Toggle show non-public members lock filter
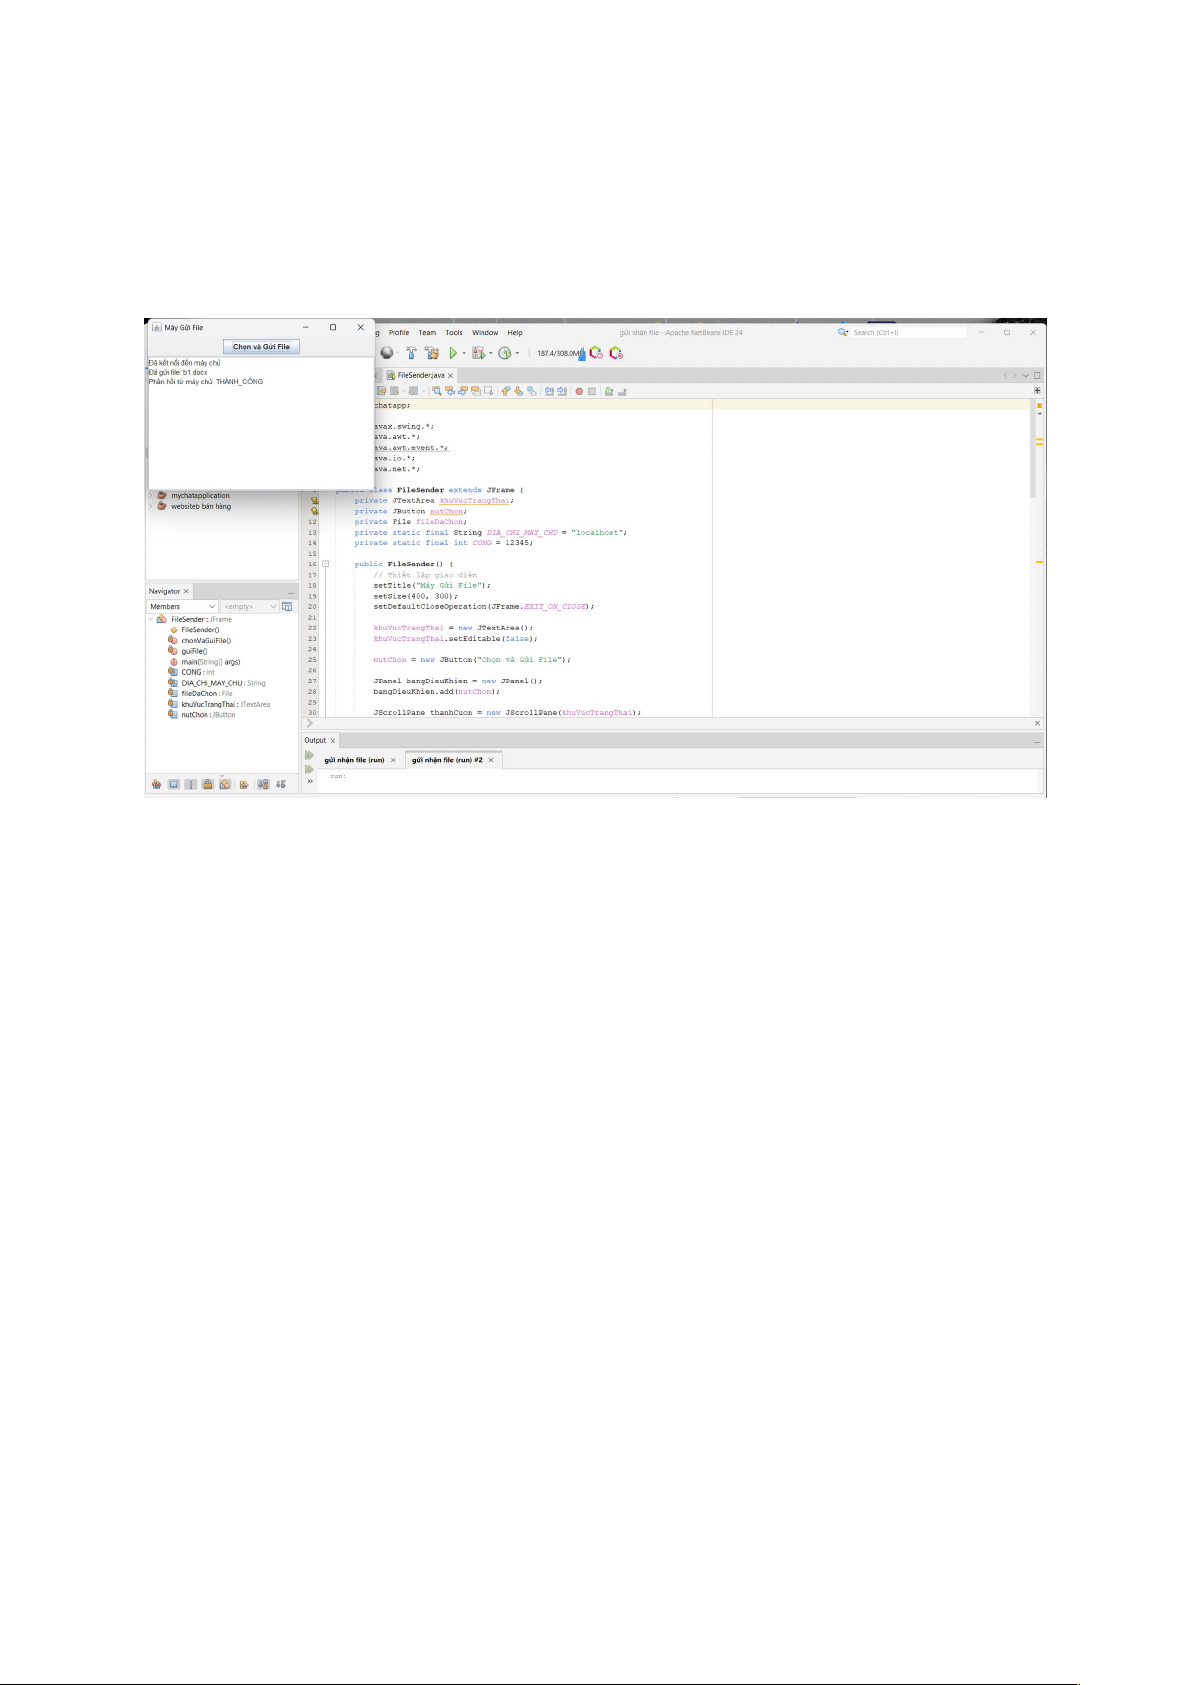Image resolution: width=1192 pixels, height=1685 pixels. (207, 785)
